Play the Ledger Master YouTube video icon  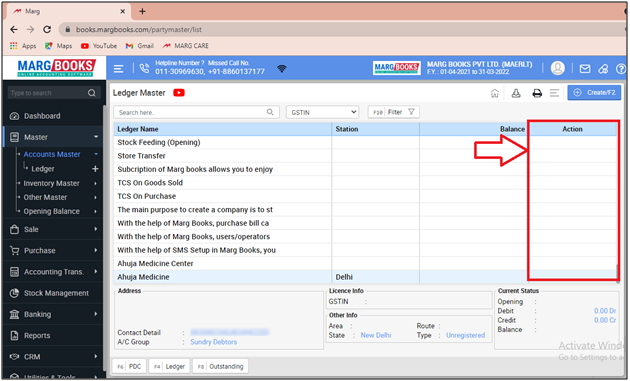click(179, 93)
